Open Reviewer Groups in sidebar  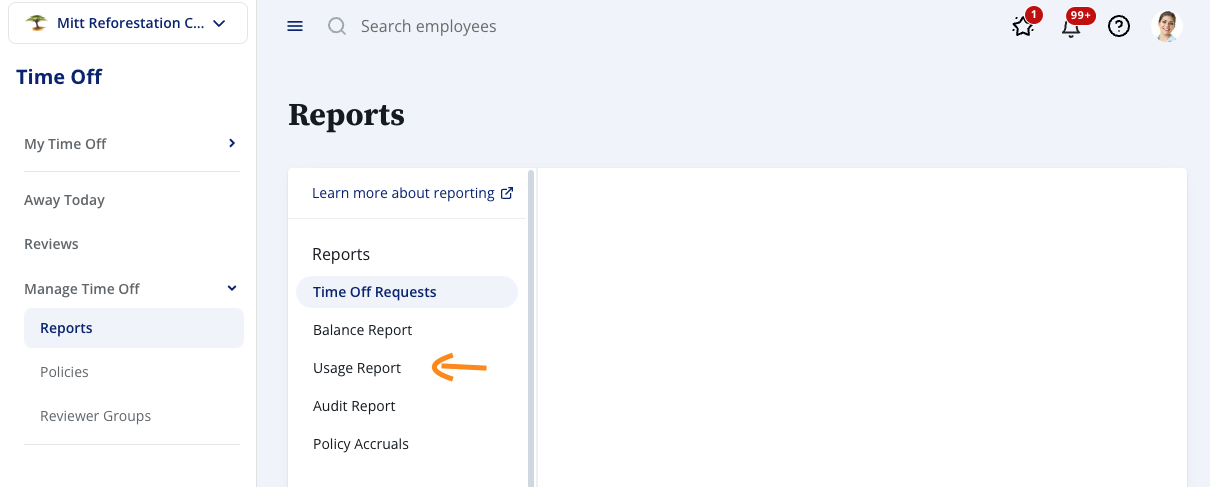(95, 416)
